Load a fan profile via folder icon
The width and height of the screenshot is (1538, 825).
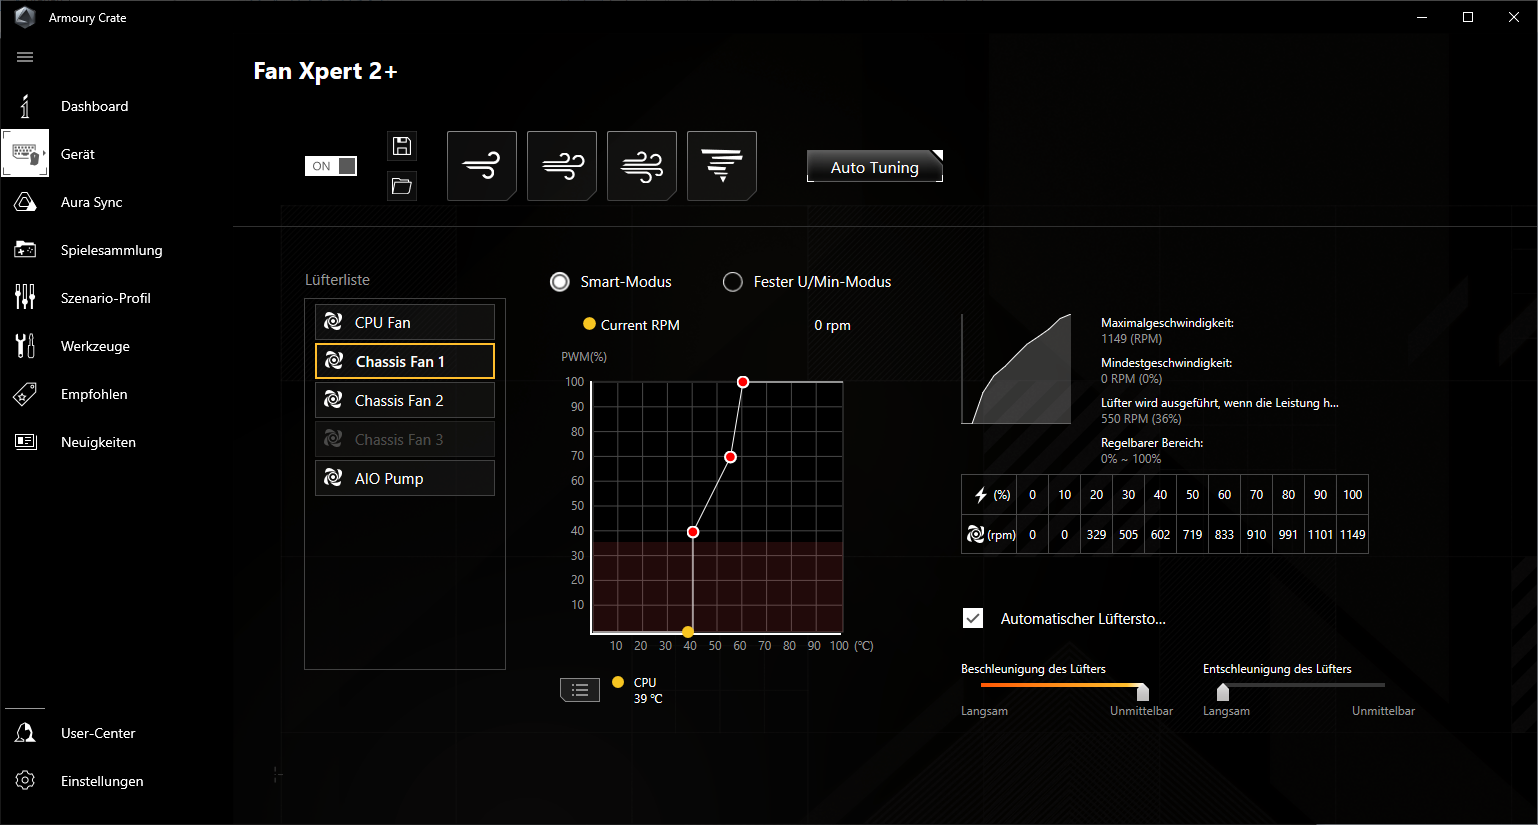click(x=402, y=186)
